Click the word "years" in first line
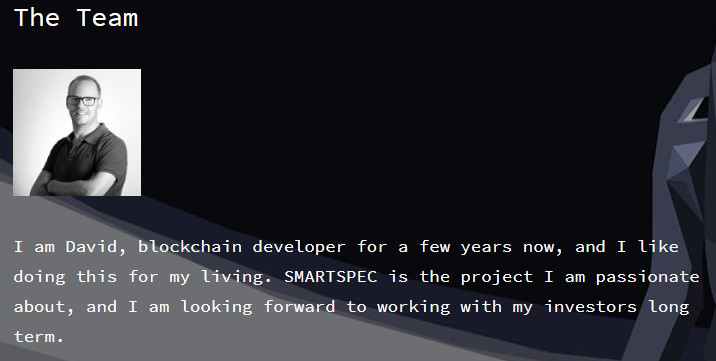This screenshot has height=361, width=716. tap(486, 248)
